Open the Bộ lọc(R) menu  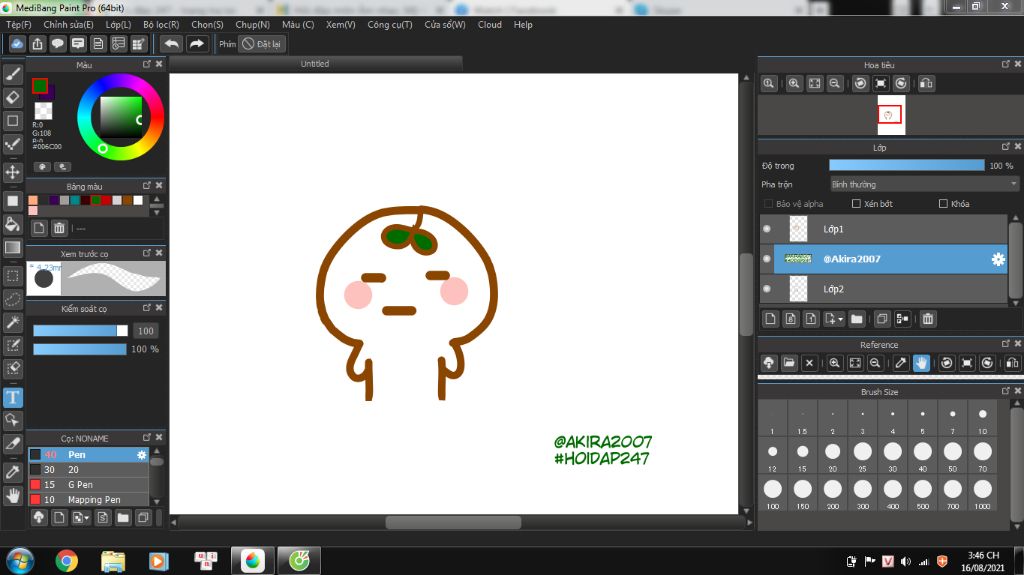click(x=161, y=24)
